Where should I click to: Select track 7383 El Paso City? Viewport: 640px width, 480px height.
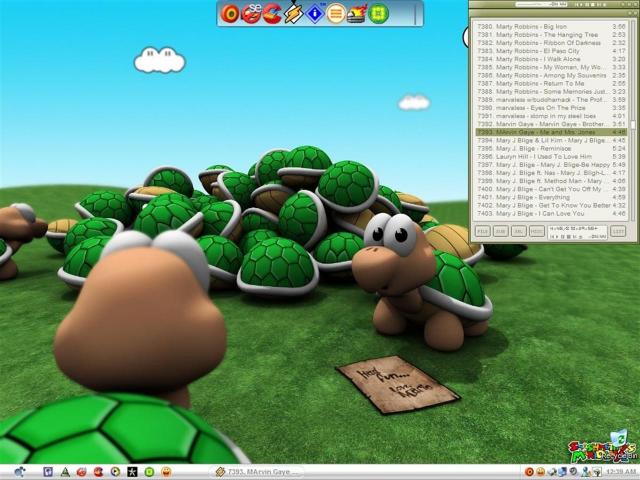pyautogui.click(x=551, y=51)
